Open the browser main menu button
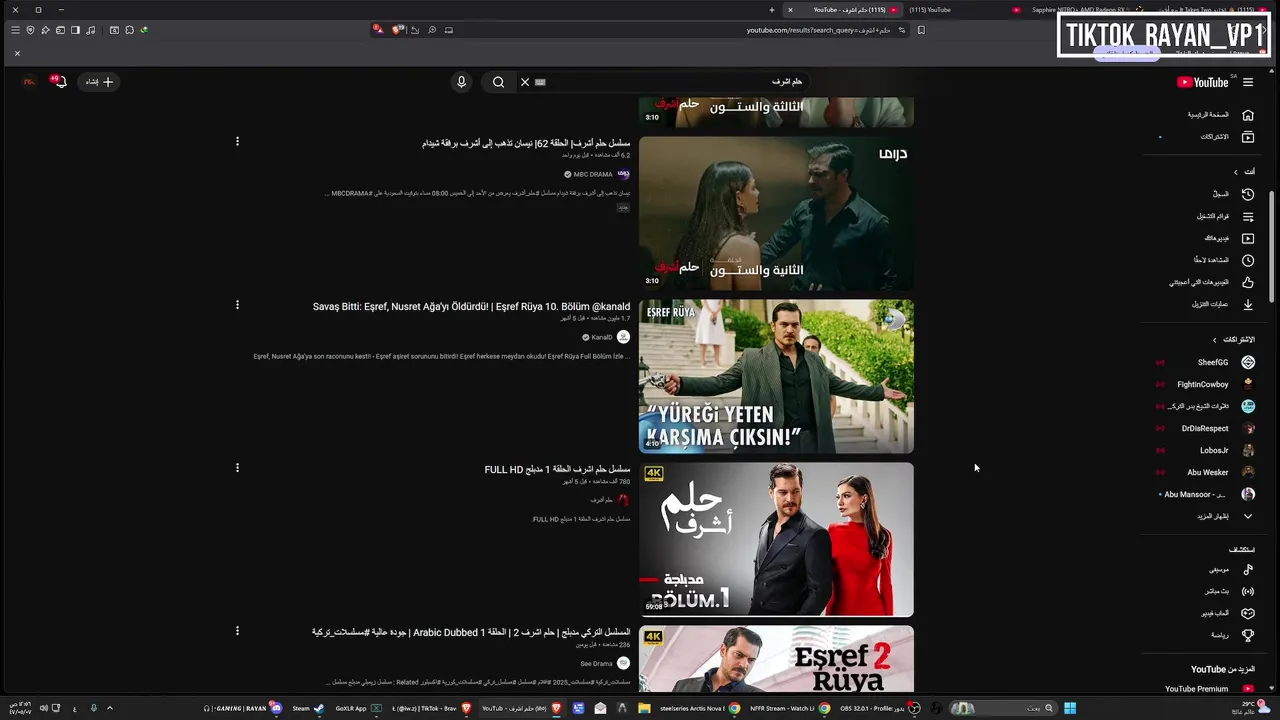Viewport: 1280px width, 720px height. [15, 30]
